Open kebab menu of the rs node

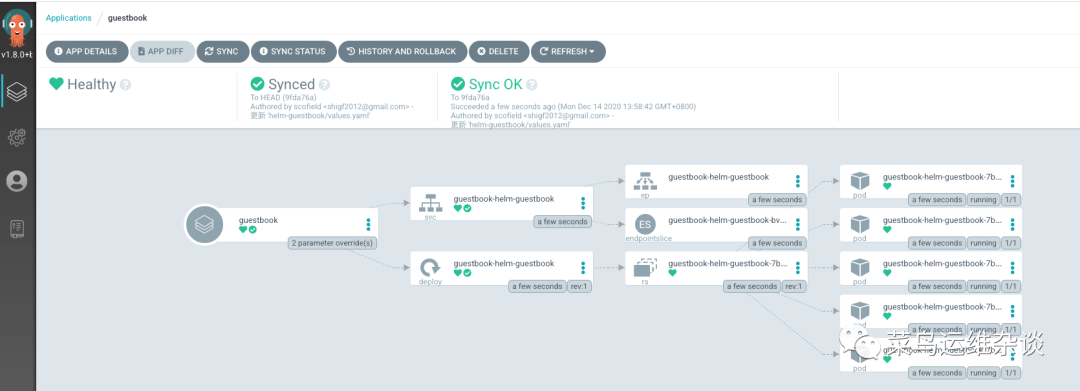(x=798, y=267)
